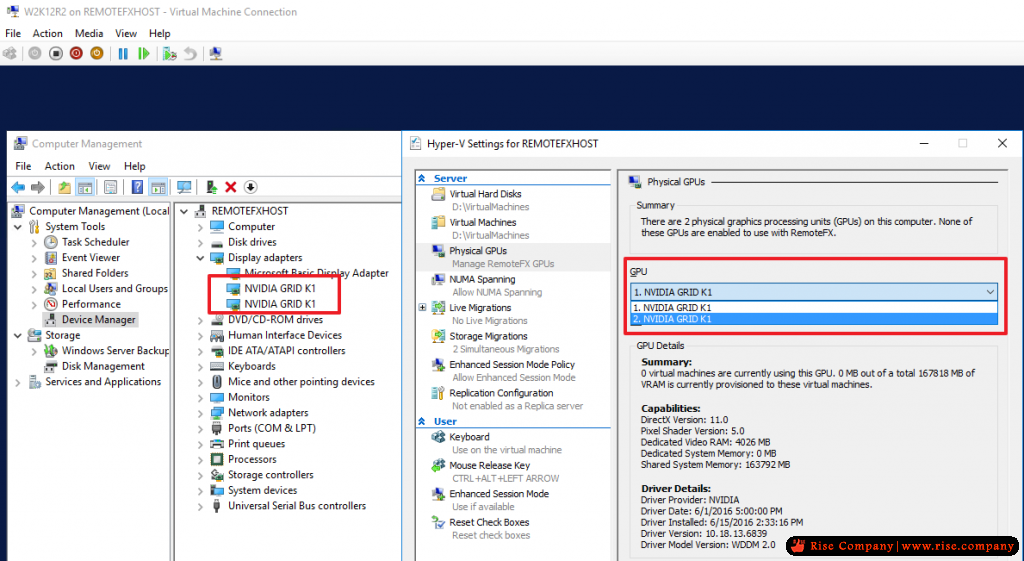This screenshot has height=561, width=1024.
Task: Collapse the Server section in Hyper-V Settings
Action: coord(423,178)
